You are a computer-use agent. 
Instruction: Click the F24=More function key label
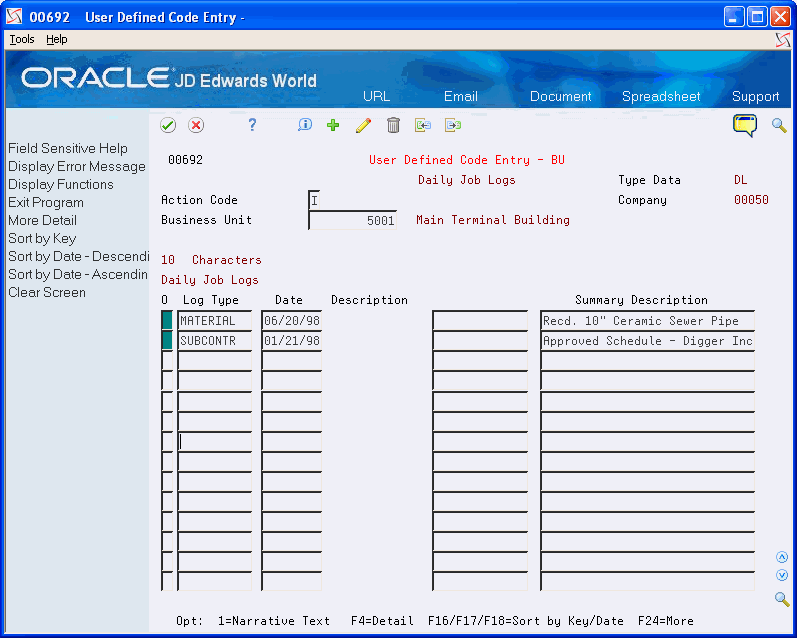tap(665, 621)
